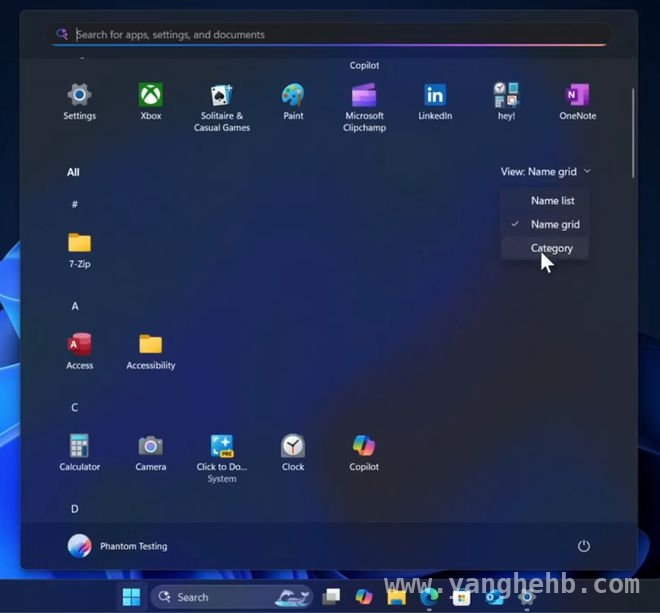The image size is (660, 613).
Task: Click the power button icon
Action: [x=583, y=546]
